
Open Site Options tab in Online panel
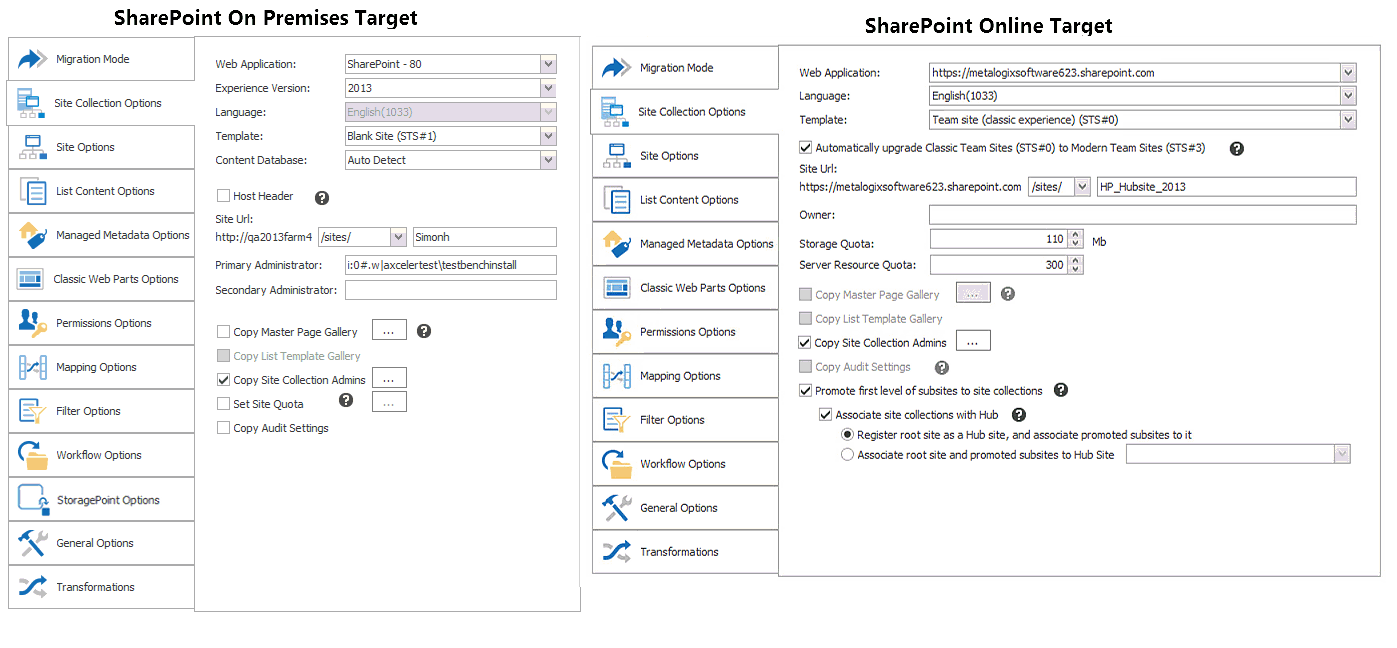pos(685,156)
